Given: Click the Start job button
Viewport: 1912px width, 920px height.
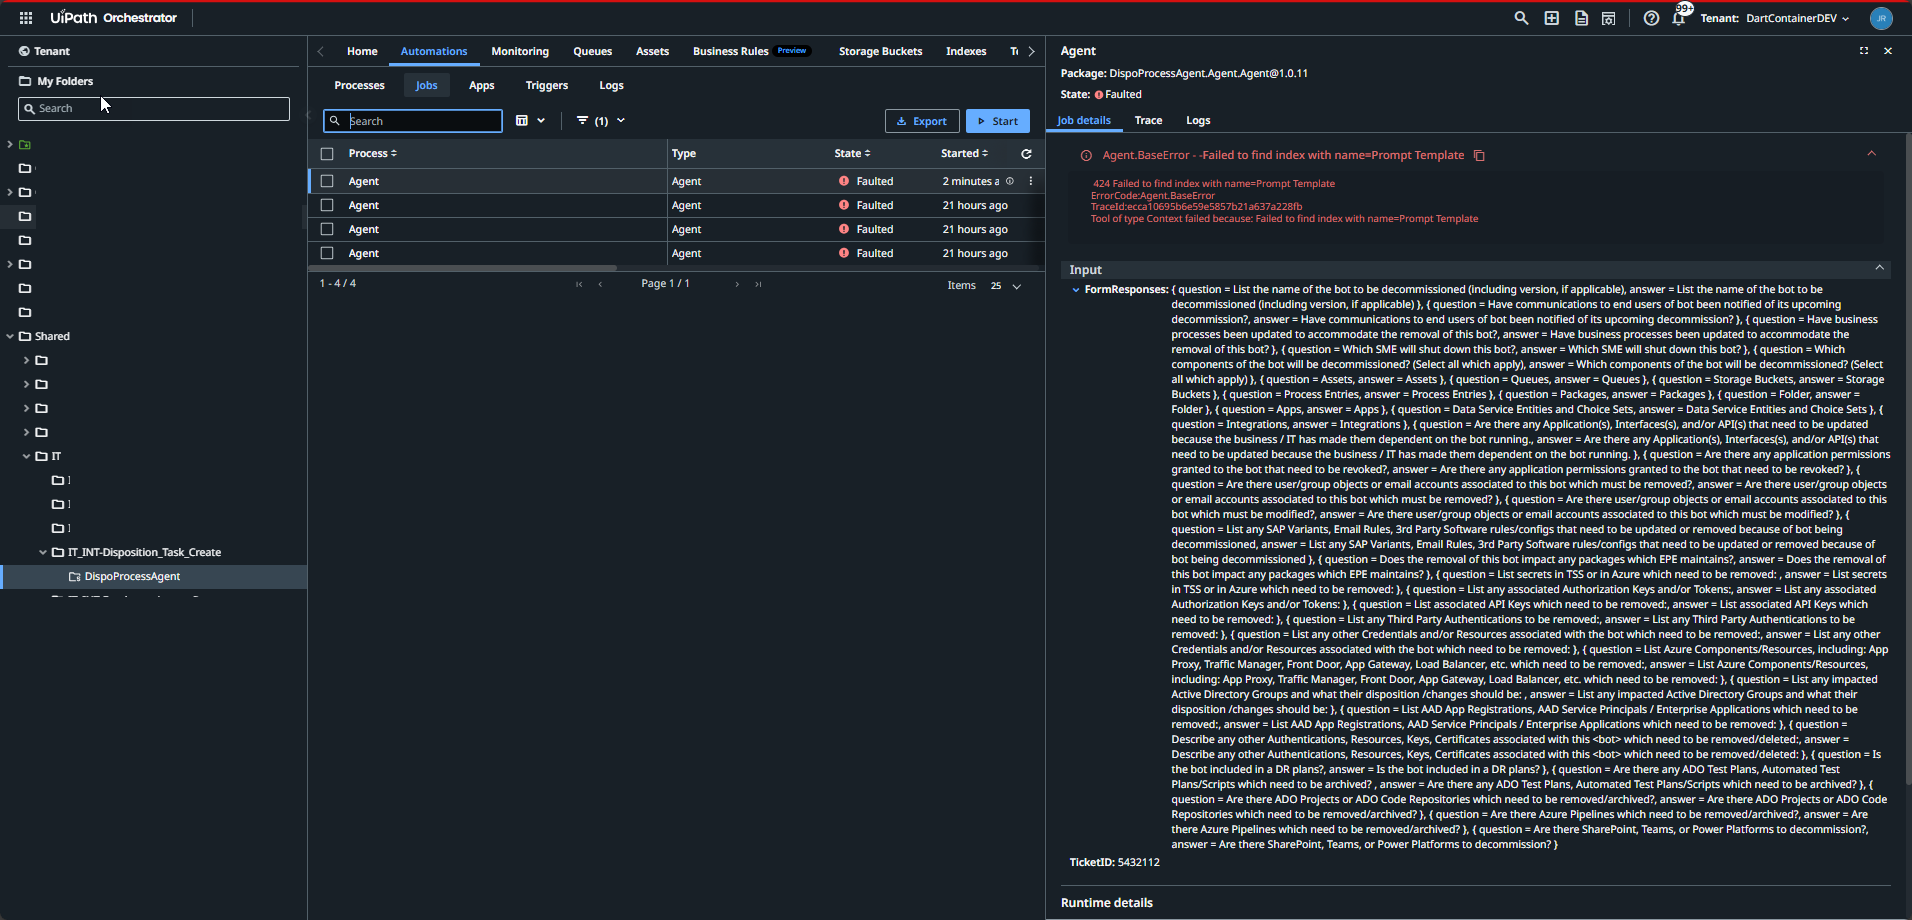Looking at the screenshot, I should point(998,121).
